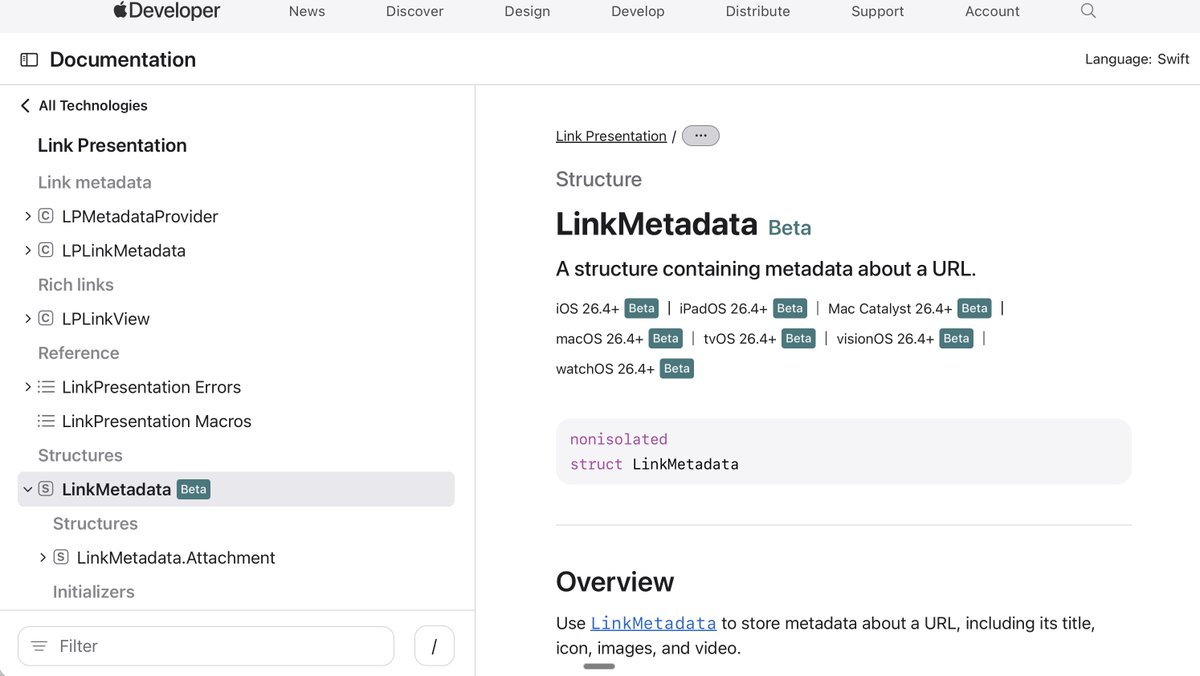Image resolution: width=1200 pixels, height=676 pixels.
Task: Expand the LinkMetadata.Attachment node
Action: 43,557
